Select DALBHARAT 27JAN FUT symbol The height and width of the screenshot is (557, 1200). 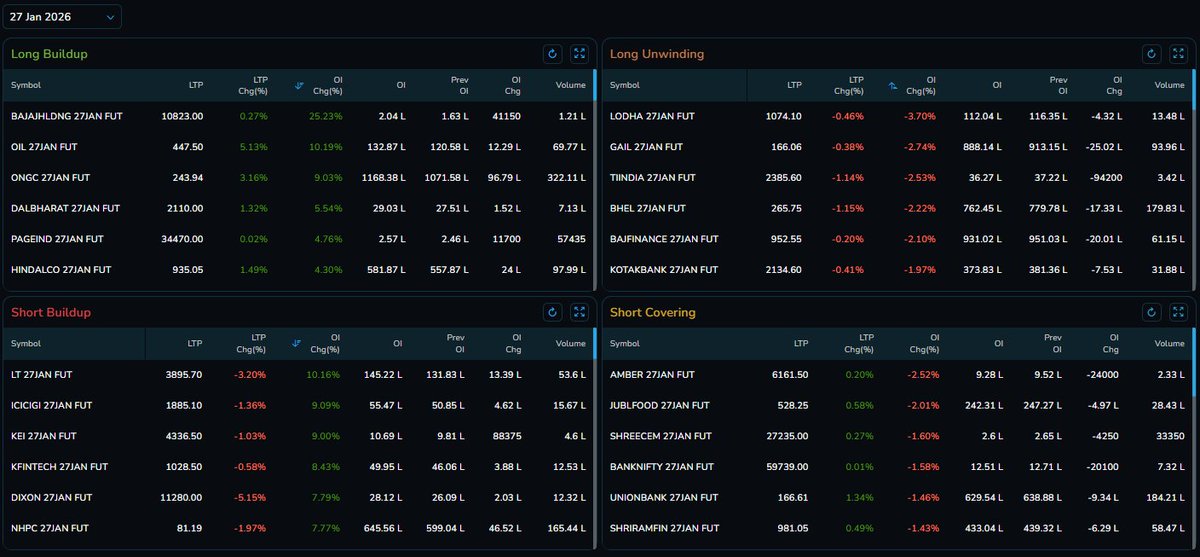tap(65, 209)
